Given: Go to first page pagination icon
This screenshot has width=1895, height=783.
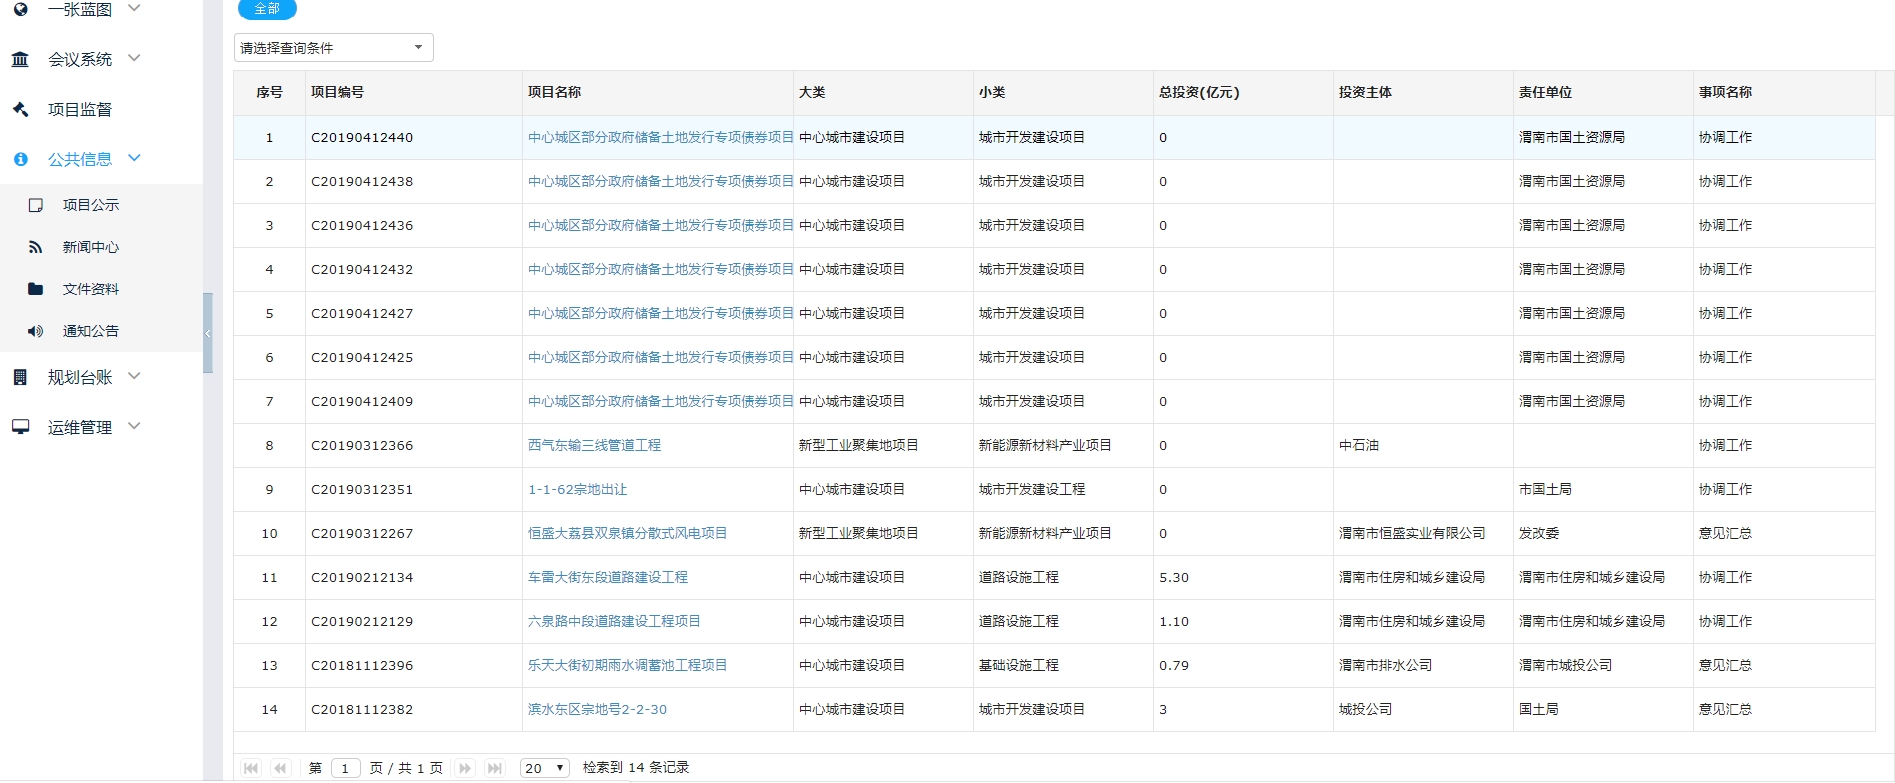Looking at the screenshot, I should 251,768.
